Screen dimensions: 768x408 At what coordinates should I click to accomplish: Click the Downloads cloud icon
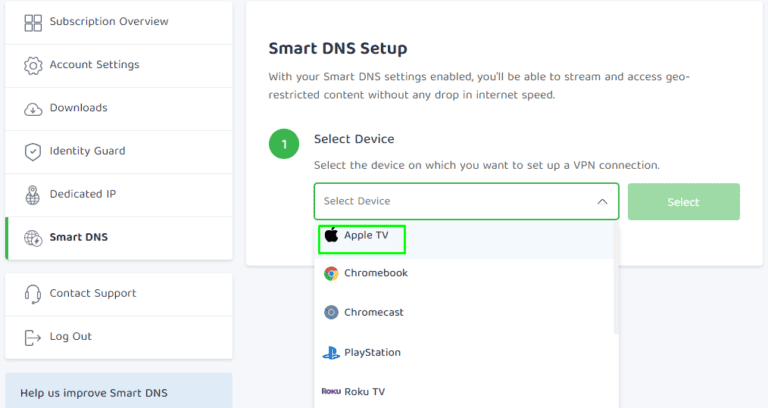[33, 108]
